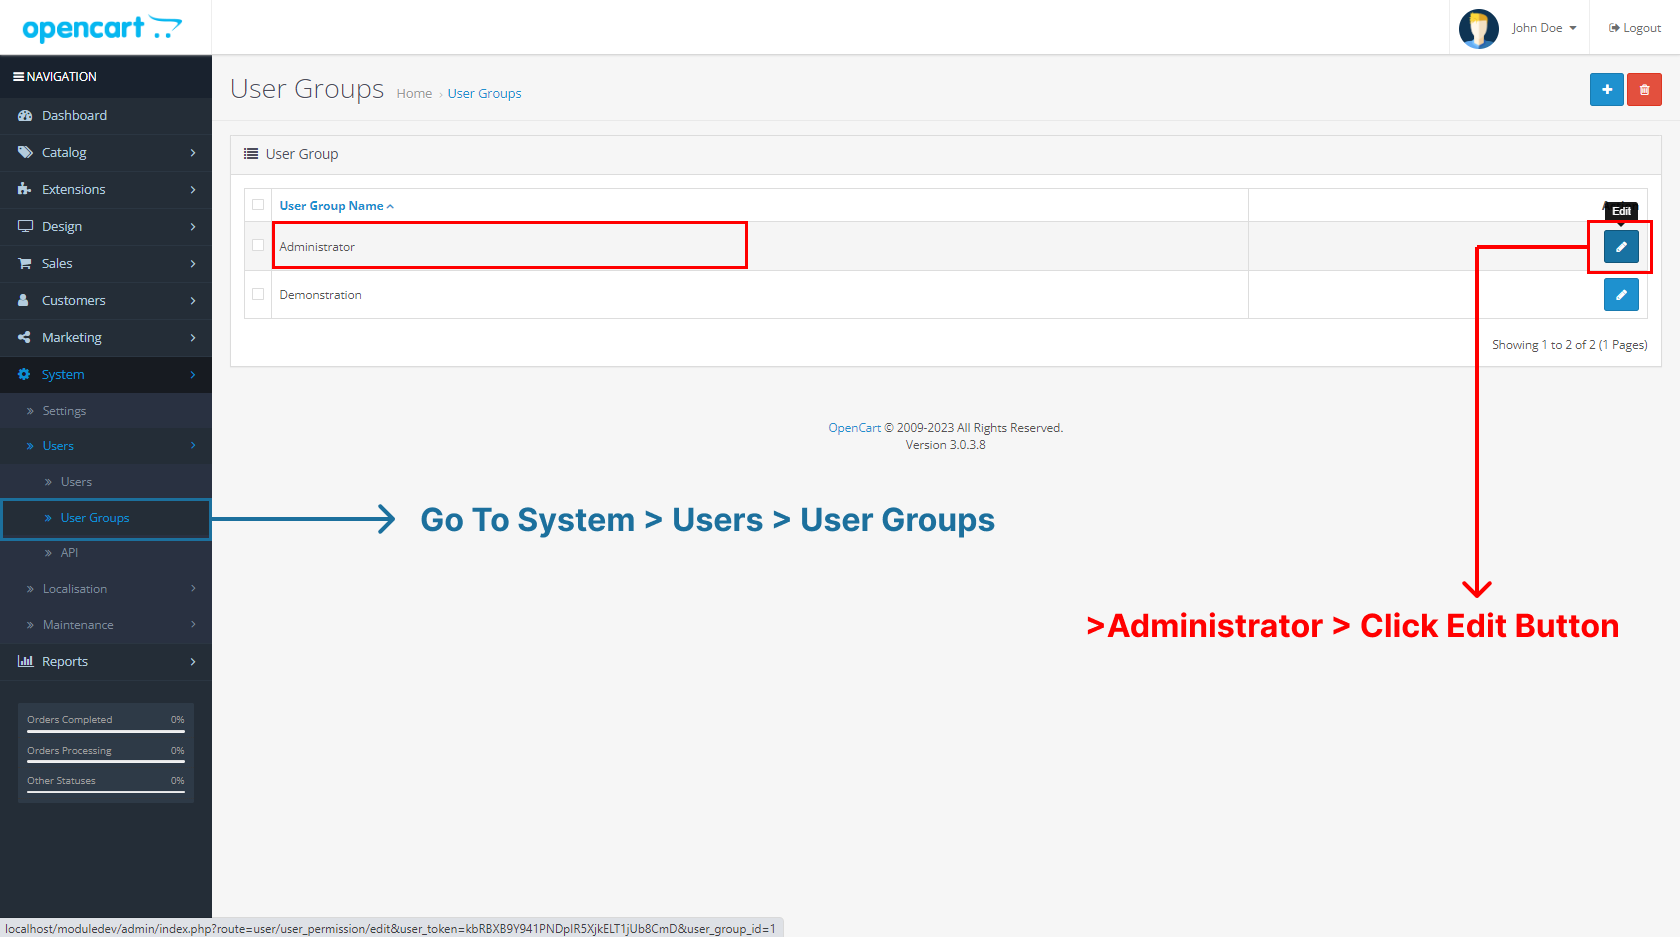
Task: Click the delete (trash) icon
Action: [x=1645, y=89]
